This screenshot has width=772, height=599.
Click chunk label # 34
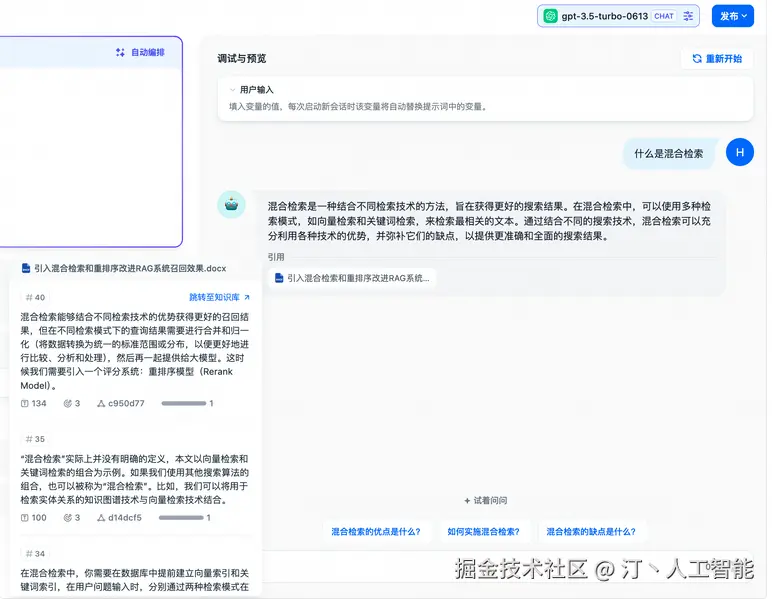pos(35,554)
